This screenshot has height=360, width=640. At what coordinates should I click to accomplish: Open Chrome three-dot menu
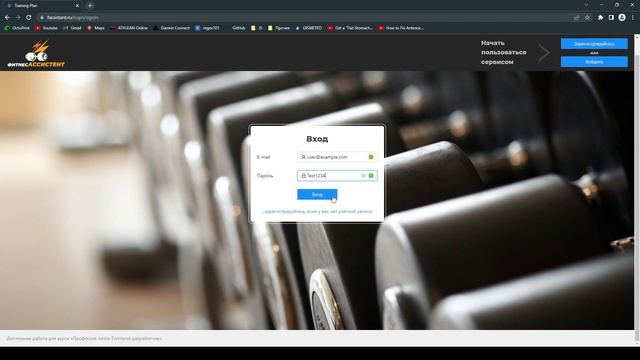(x=633, y=18)
